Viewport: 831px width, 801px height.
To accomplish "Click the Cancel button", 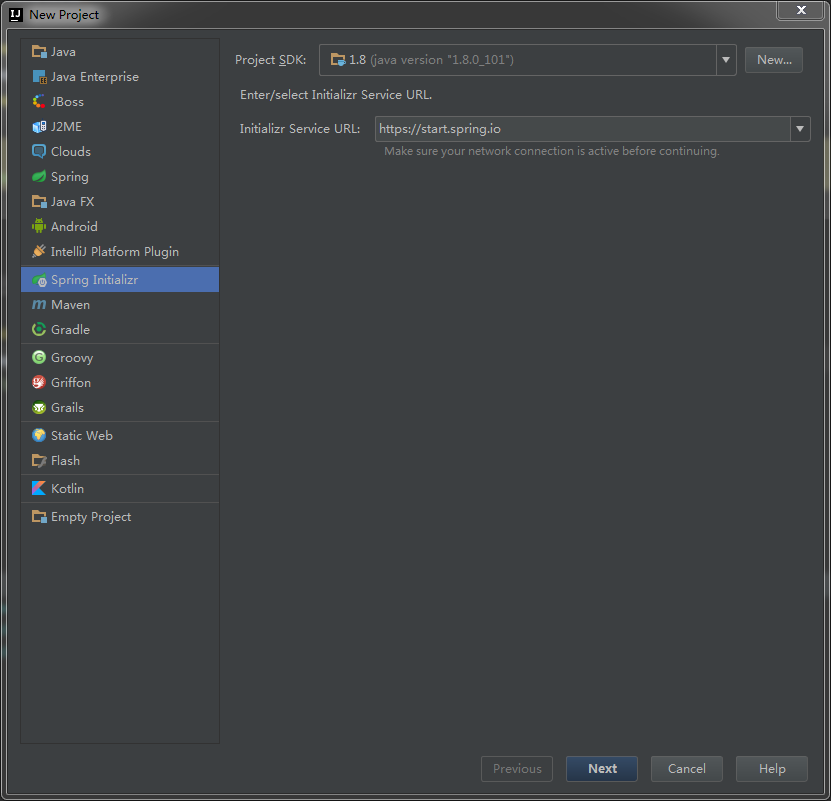I will (x=686, y=769).
